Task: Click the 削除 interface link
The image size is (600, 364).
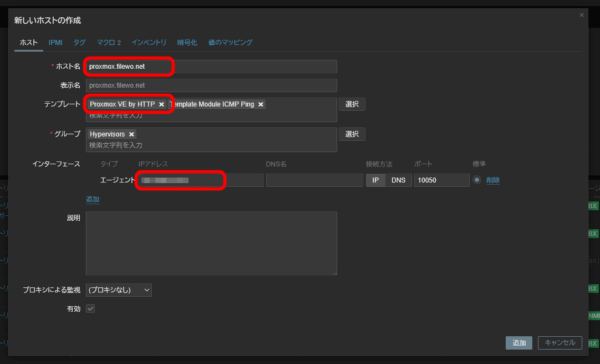Action: point(493,180)
